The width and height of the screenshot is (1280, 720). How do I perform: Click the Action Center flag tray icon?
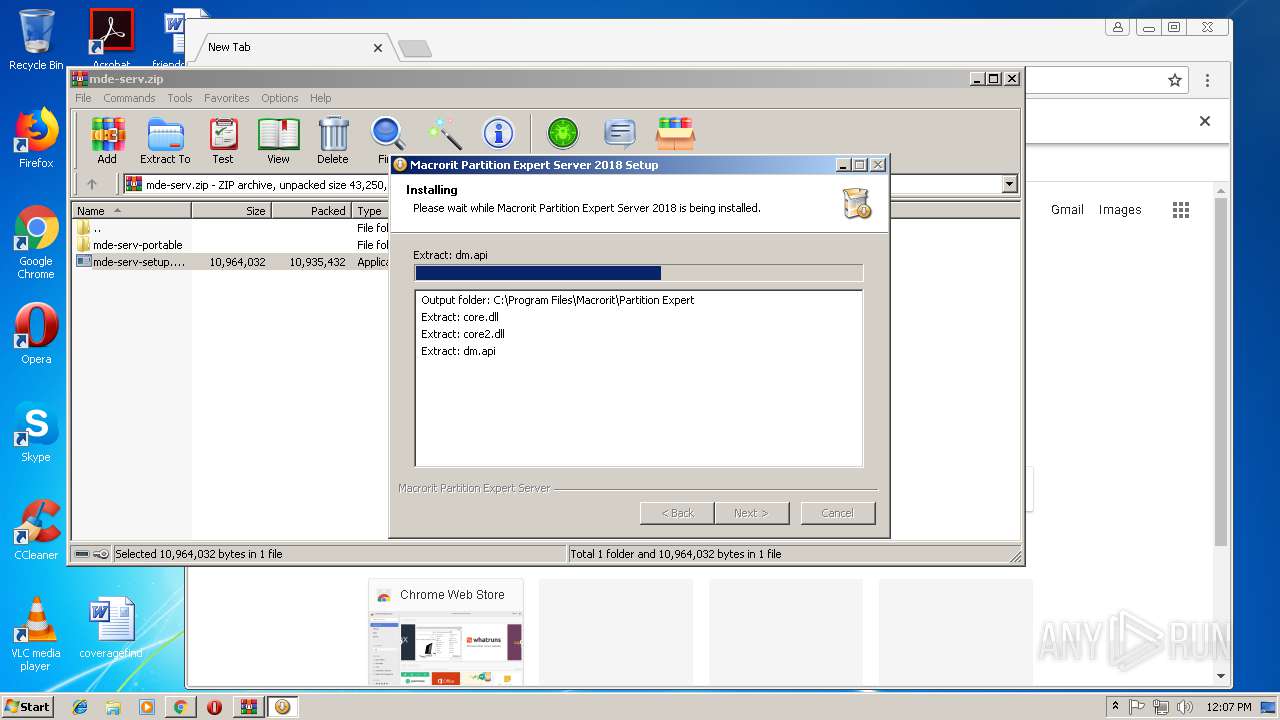1137,707
